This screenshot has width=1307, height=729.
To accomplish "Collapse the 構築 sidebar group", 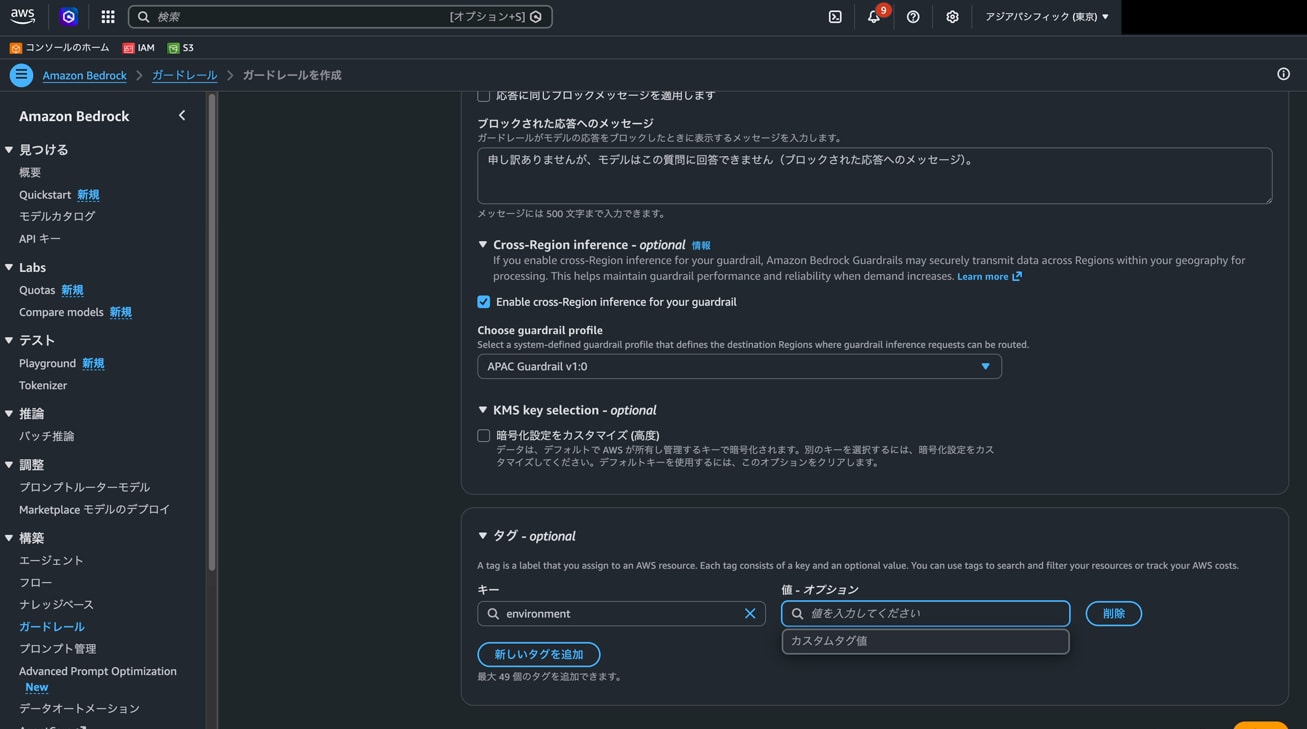I will point(9,538).
